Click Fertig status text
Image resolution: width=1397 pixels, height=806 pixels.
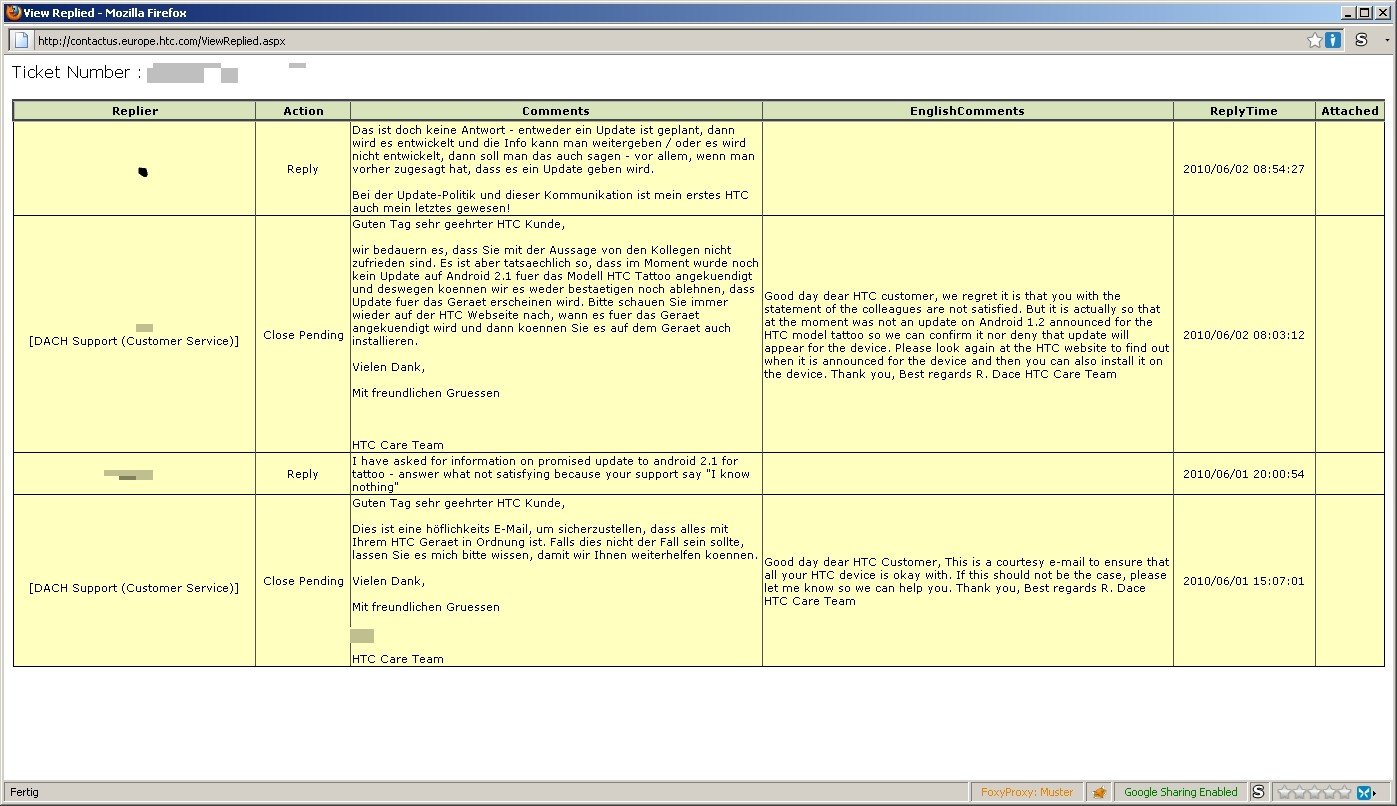[25, 792]
